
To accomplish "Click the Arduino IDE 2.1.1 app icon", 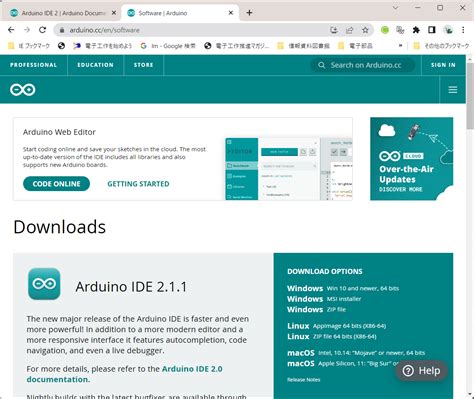I will [44, 284].
